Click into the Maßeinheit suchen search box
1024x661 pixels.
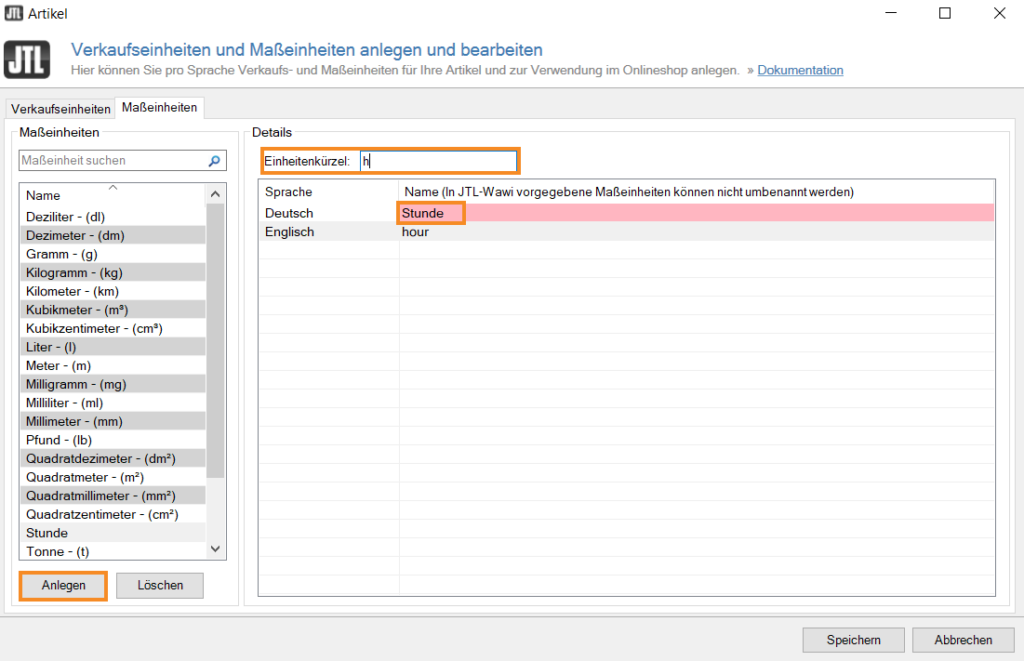[x=110, y=161]
